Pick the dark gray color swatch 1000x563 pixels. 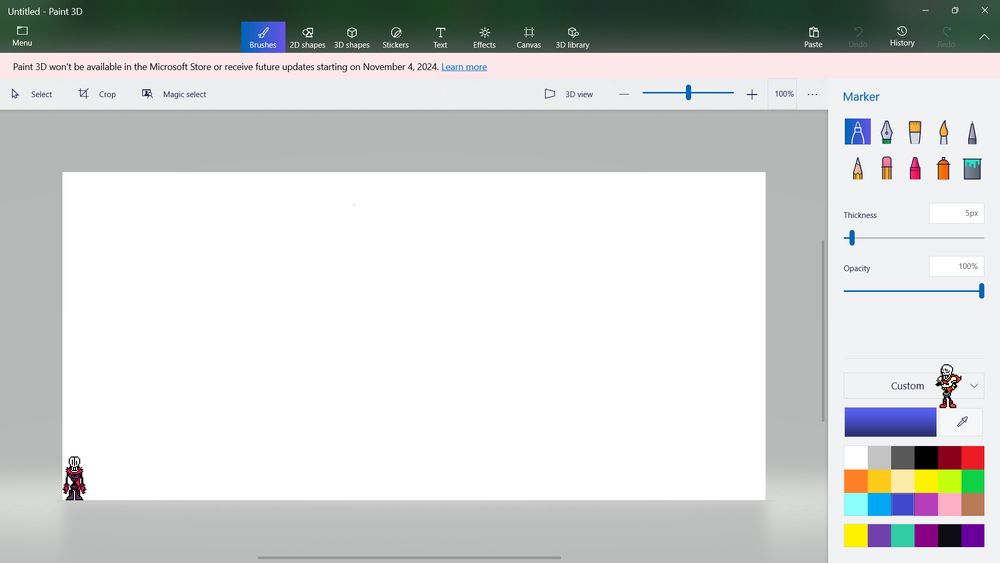pyautogui.click(x=902, y=457)
